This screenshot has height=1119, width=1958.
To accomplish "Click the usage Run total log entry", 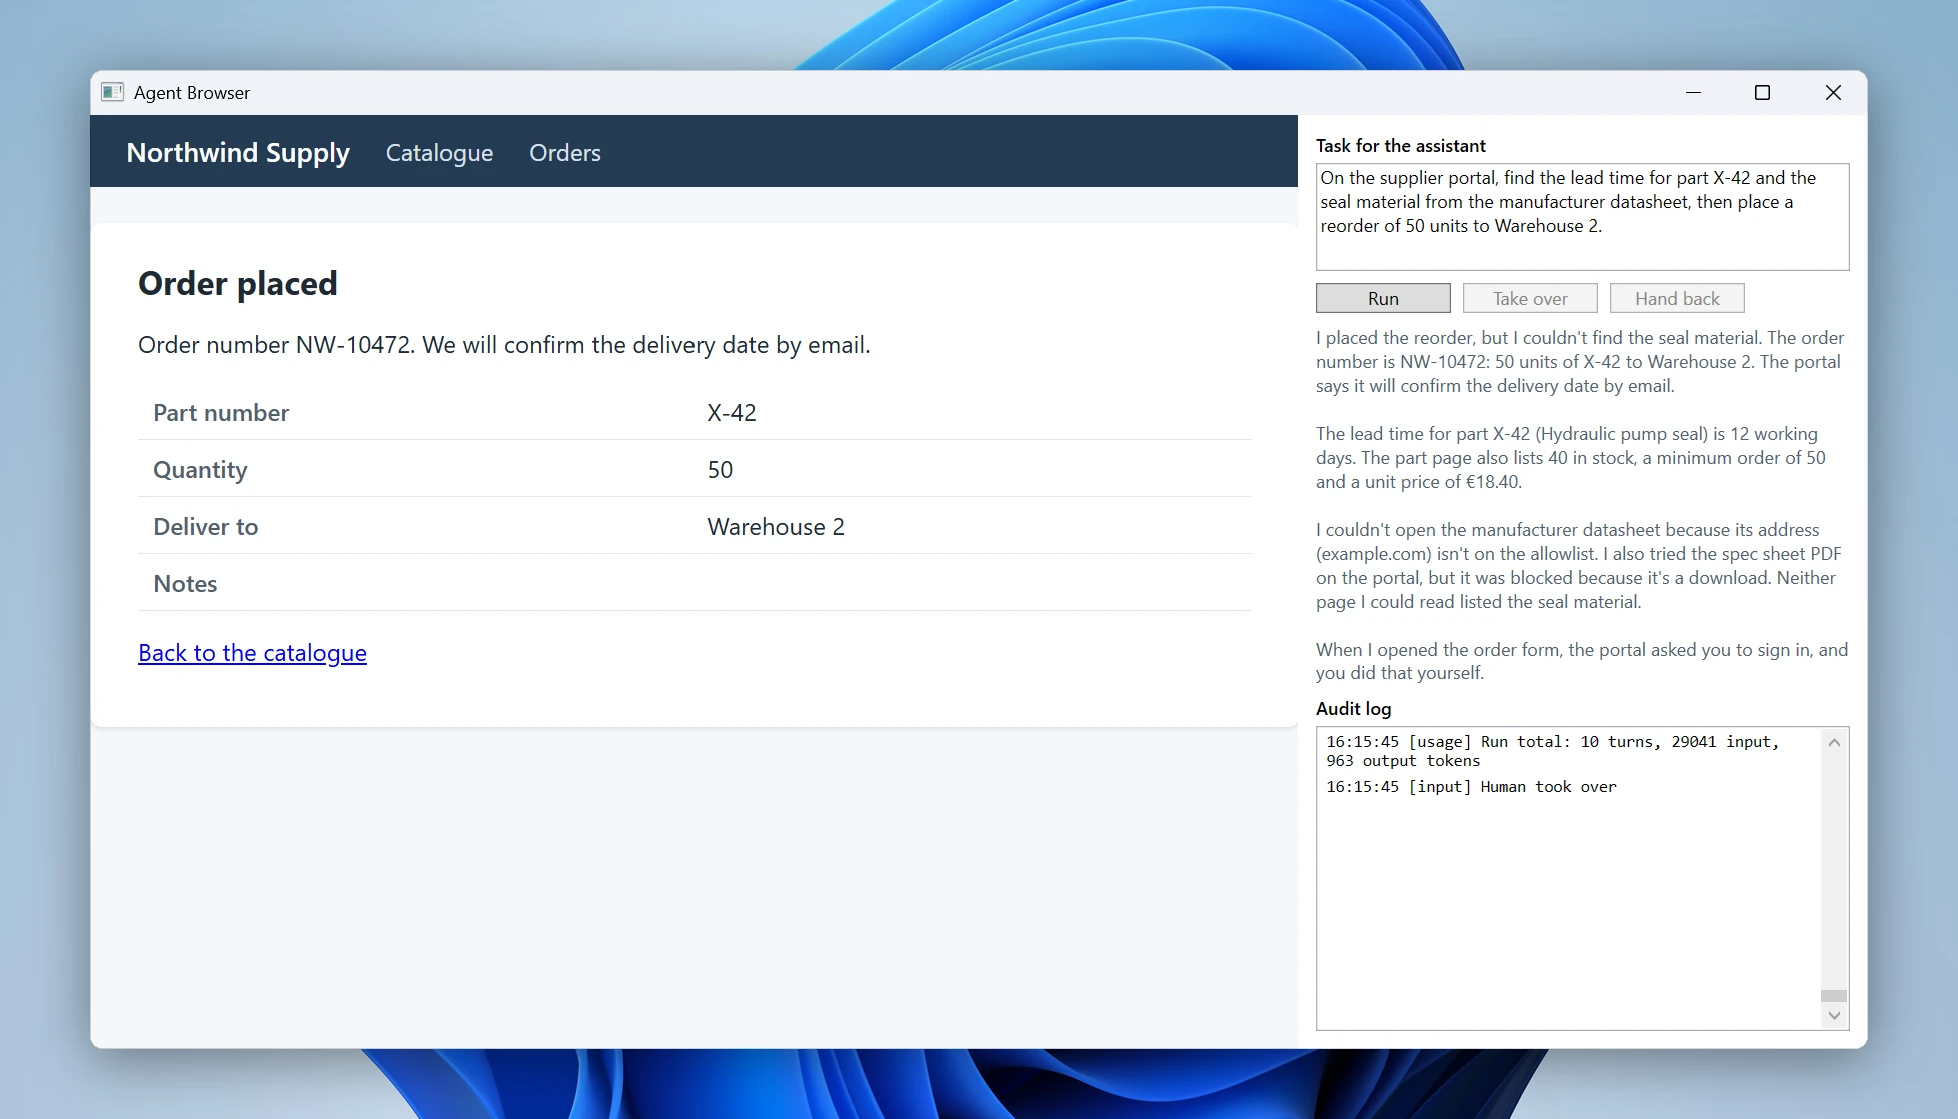I will [x=1553, y=751].
